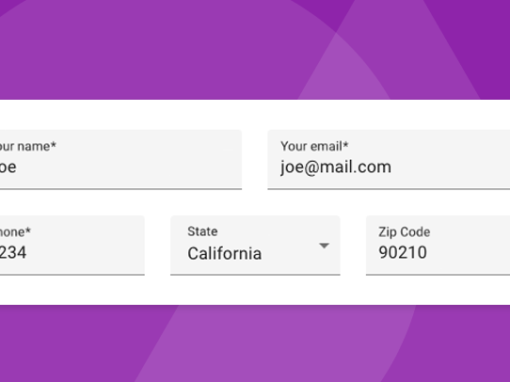Click the Phone number field
The width and height of the screenshot is (510, 382).
pyautogui.click(x=72, y=245)
